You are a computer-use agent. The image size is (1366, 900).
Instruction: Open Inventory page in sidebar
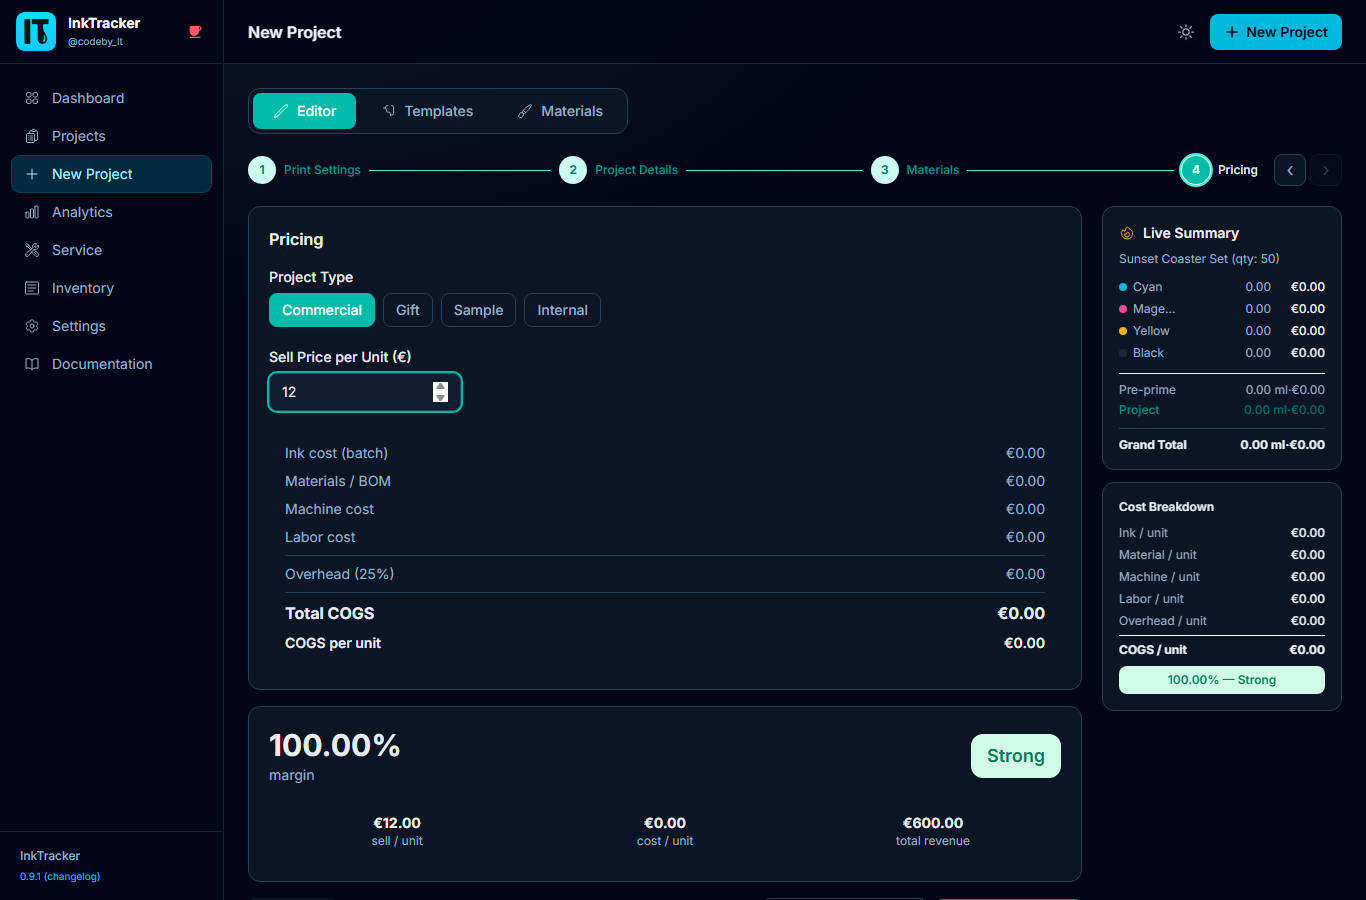coord(111,288)
